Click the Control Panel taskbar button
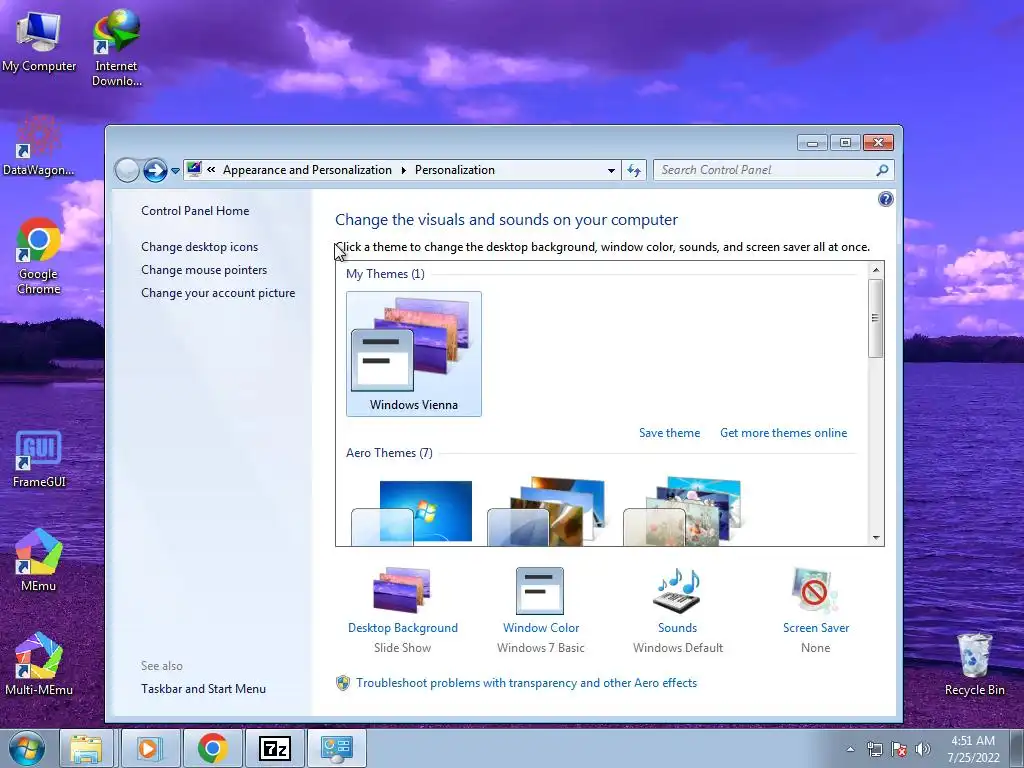This screenshot has height=768, width=1024. click(x=336, y=748)
